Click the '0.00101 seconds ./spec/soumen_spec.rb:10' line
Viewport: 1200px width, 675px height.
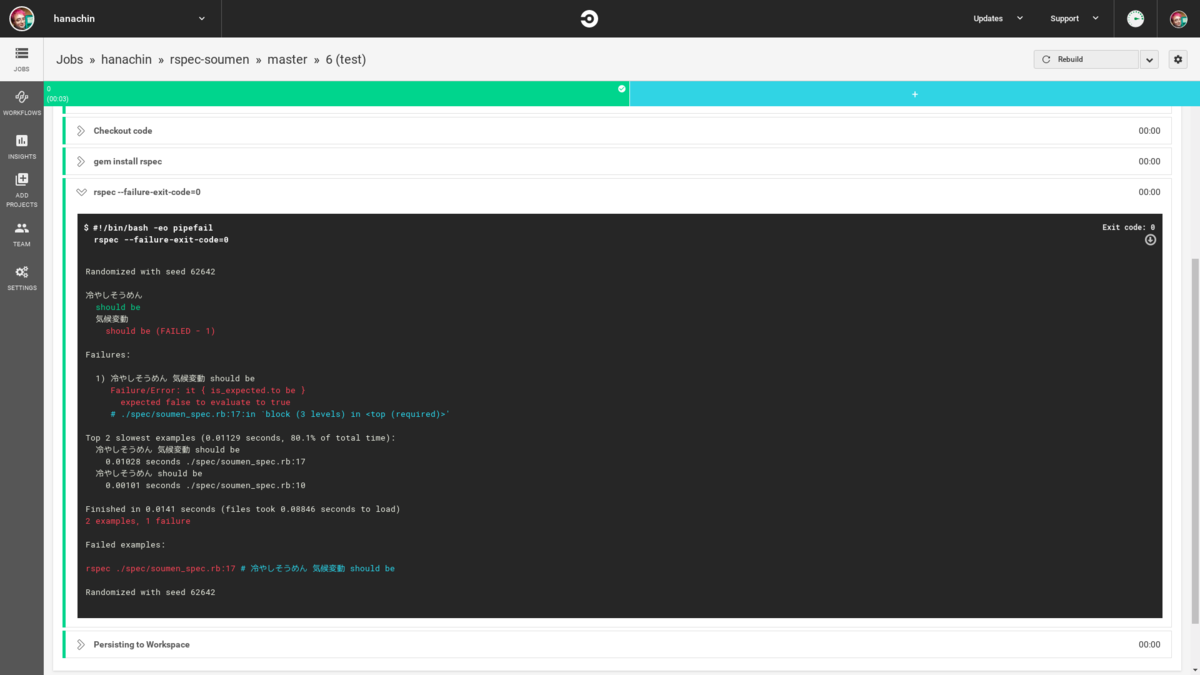pyautogui.click(x=206, y=485)
